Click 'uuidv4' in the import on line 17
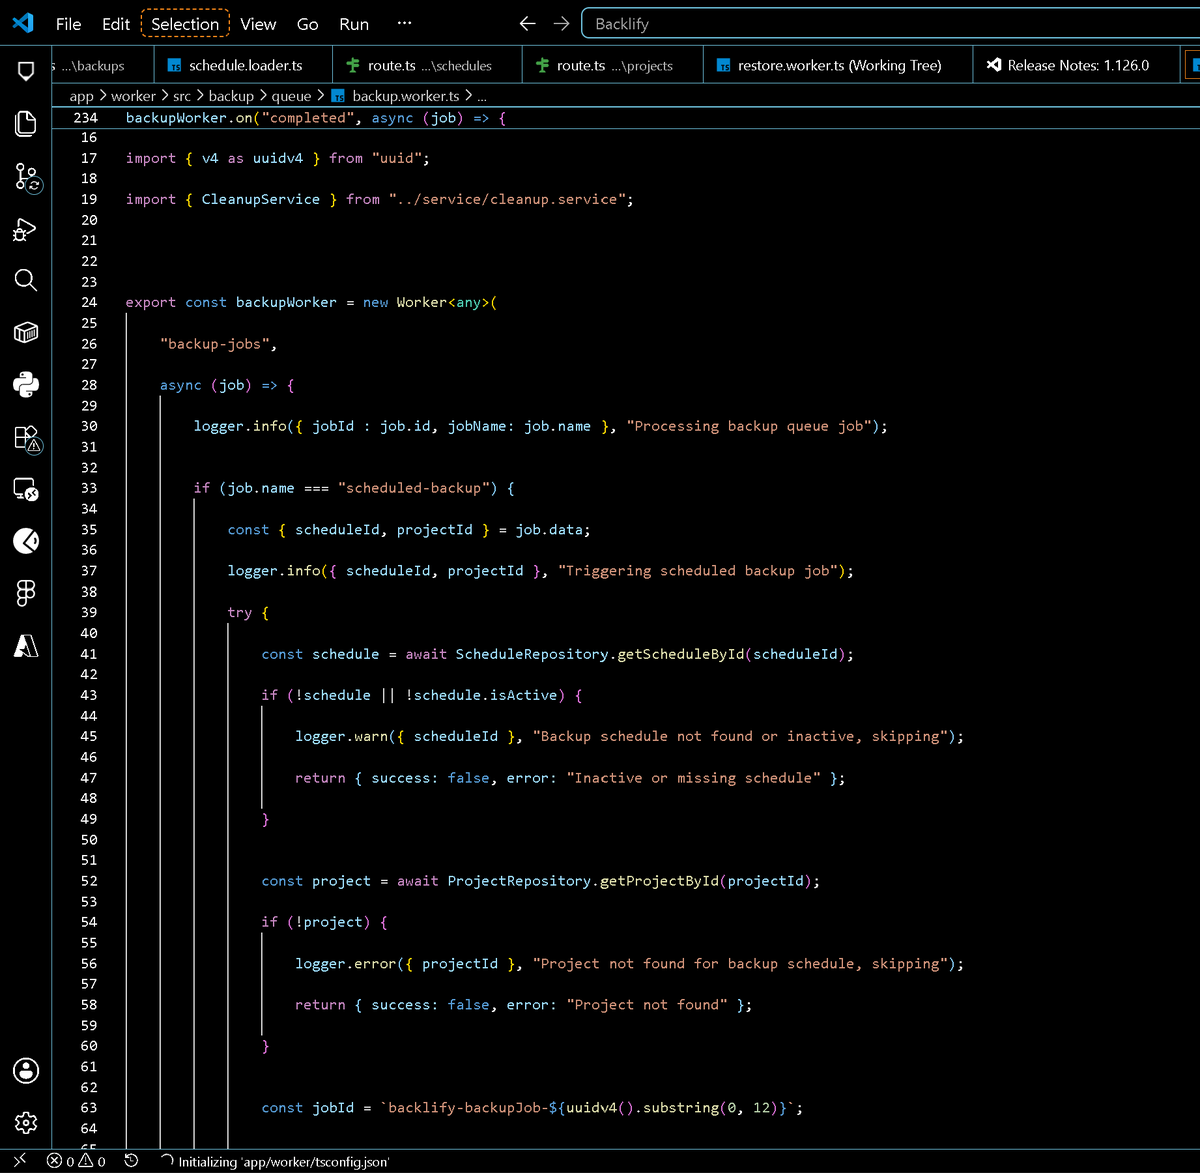Image resolution: width=1200 pixels, height=1173 pixels. pos(277,158)
